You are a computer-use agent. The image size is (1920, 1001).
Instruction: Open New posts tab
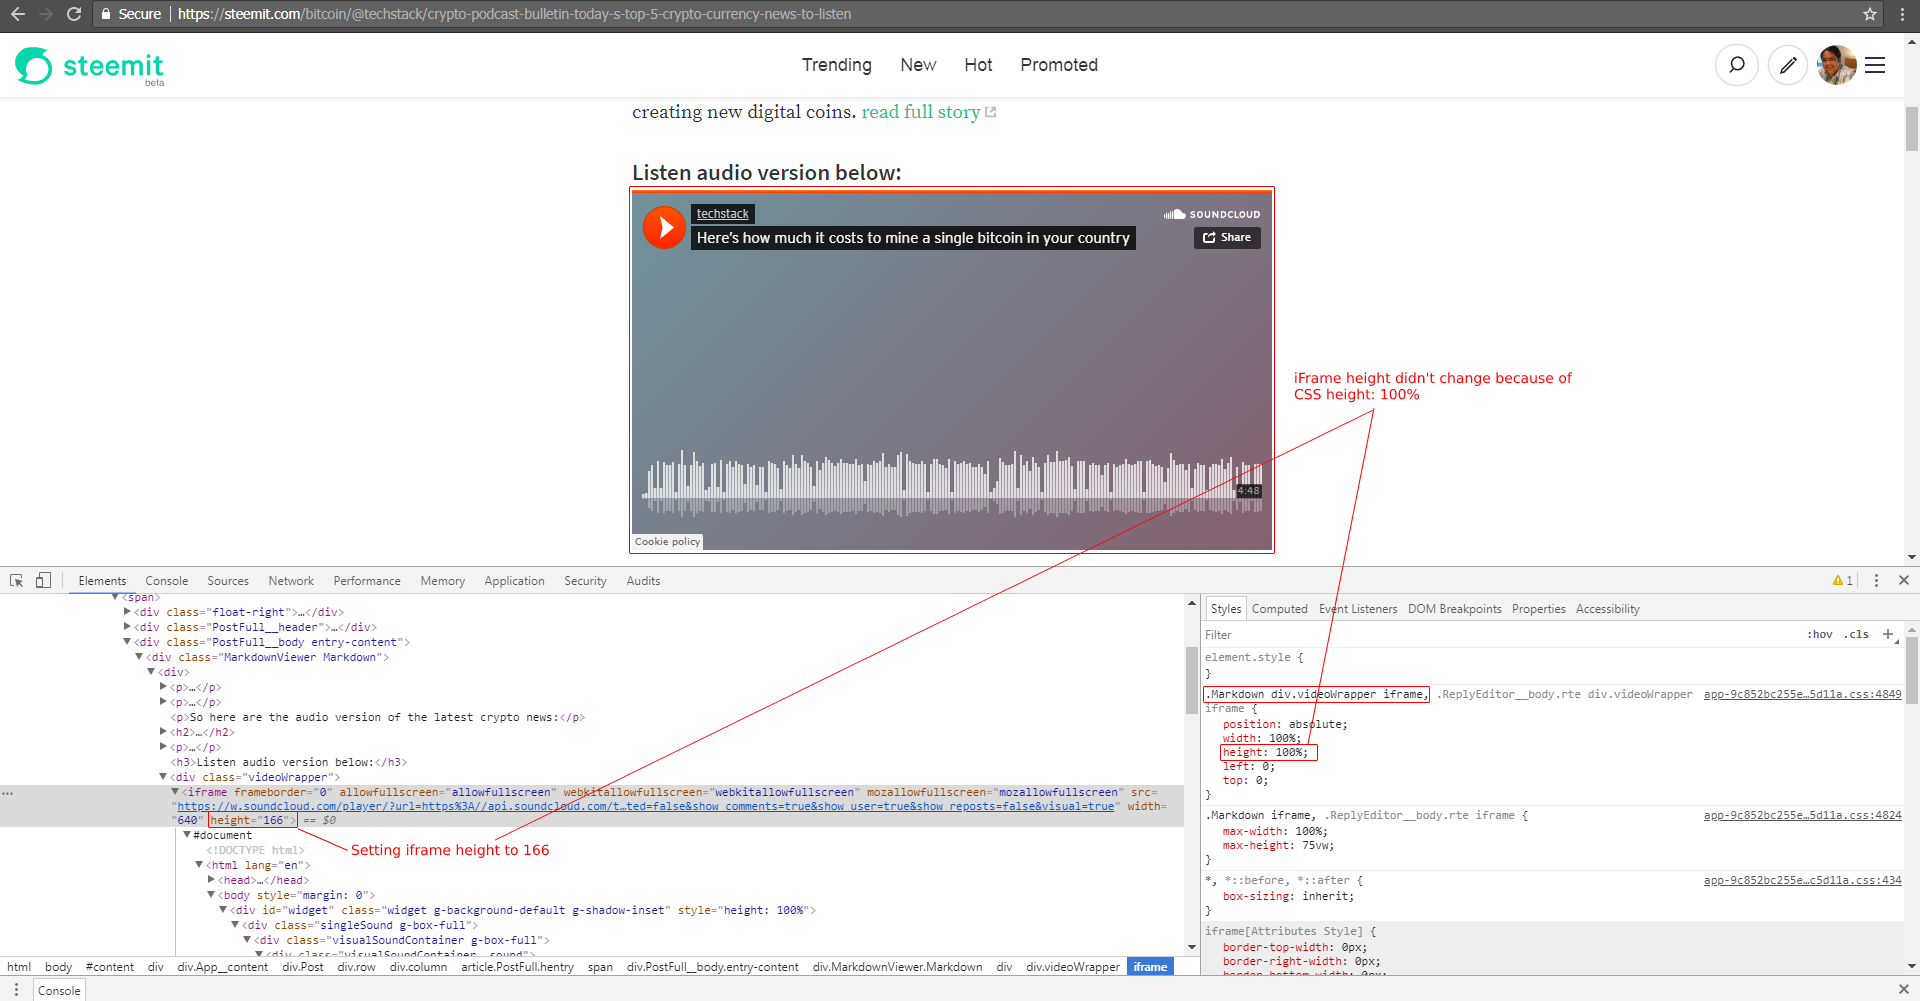918,65
